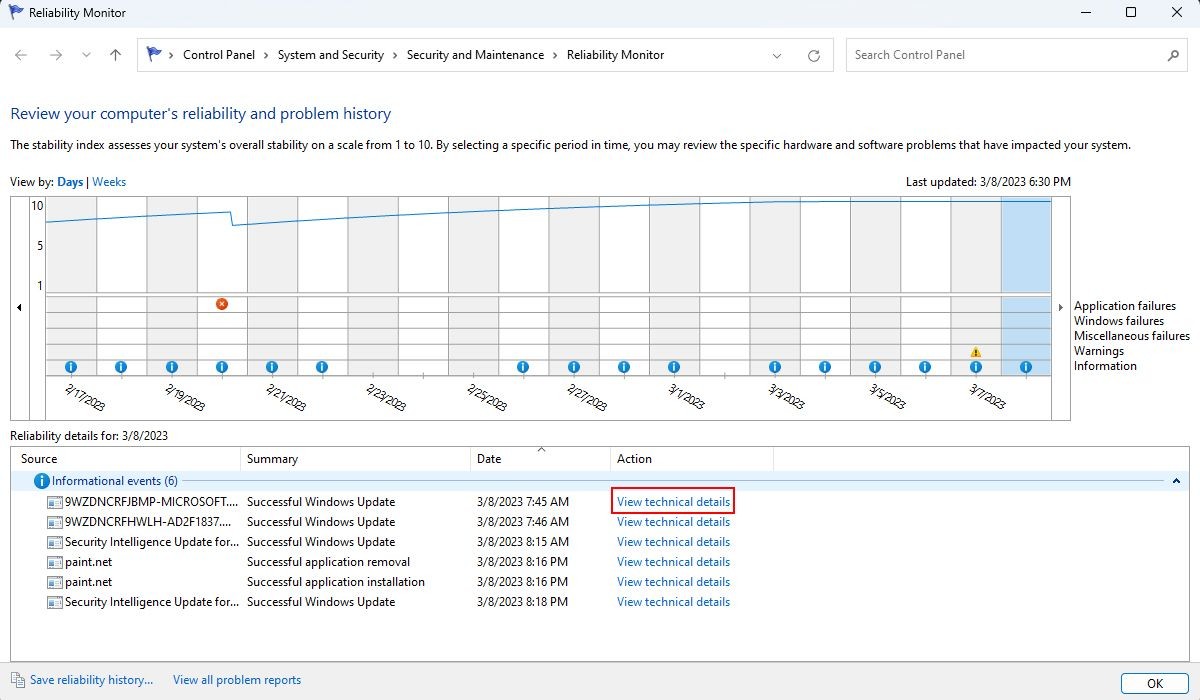This screenshot has height=700, width=1200.
Task: Go up one level with Up arrow
Action: coord(115,56)
